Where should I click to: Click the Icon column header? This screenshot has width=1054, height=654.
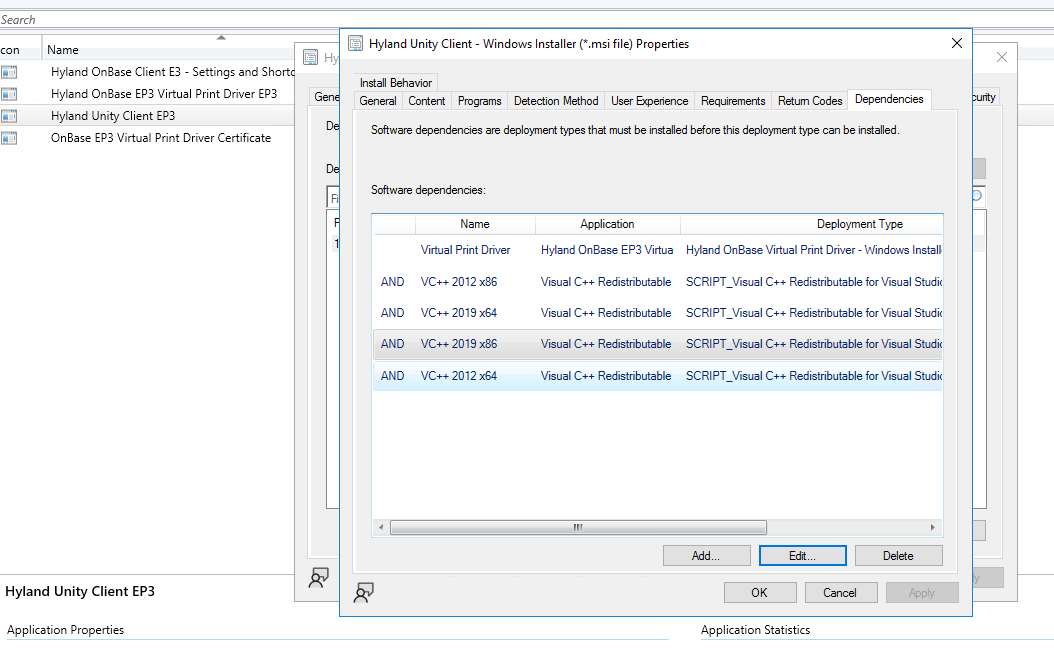click(x=20, y=50)
